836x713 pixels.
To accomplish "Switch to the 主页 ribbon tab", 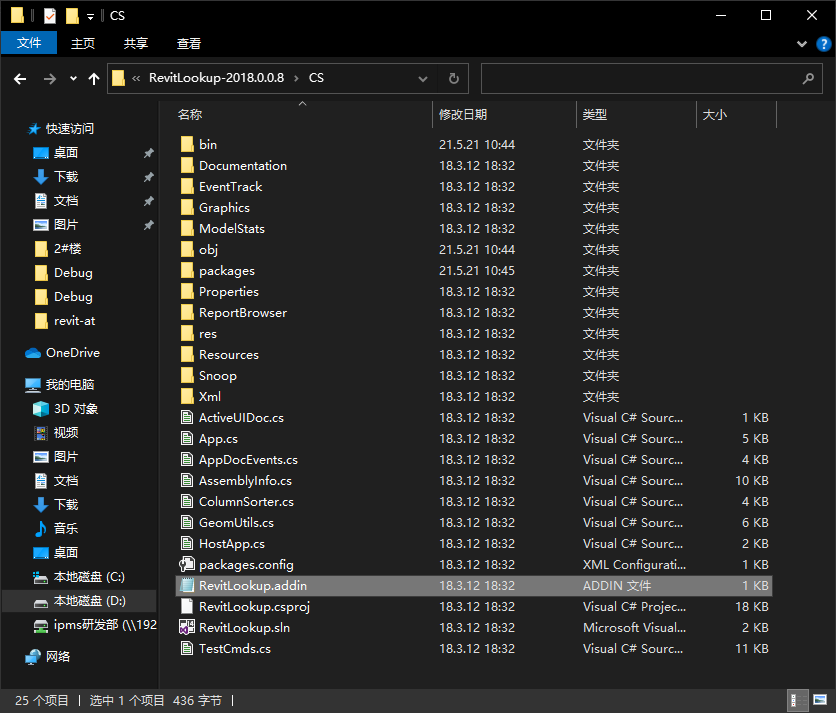I will [x=83, y=43].
